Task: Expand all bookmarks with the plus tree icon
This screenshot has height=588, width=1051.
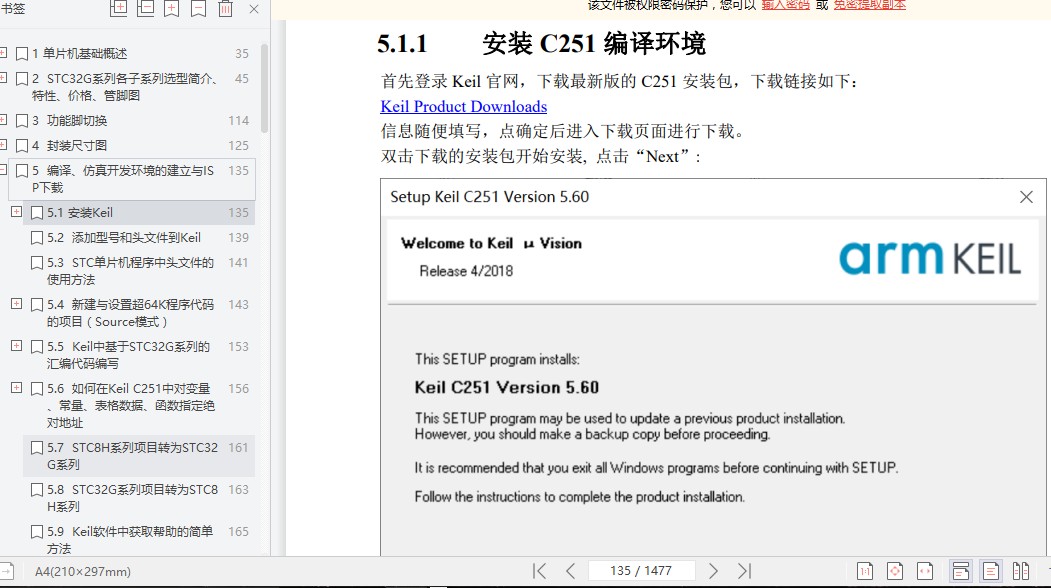Action: (119, 8)
